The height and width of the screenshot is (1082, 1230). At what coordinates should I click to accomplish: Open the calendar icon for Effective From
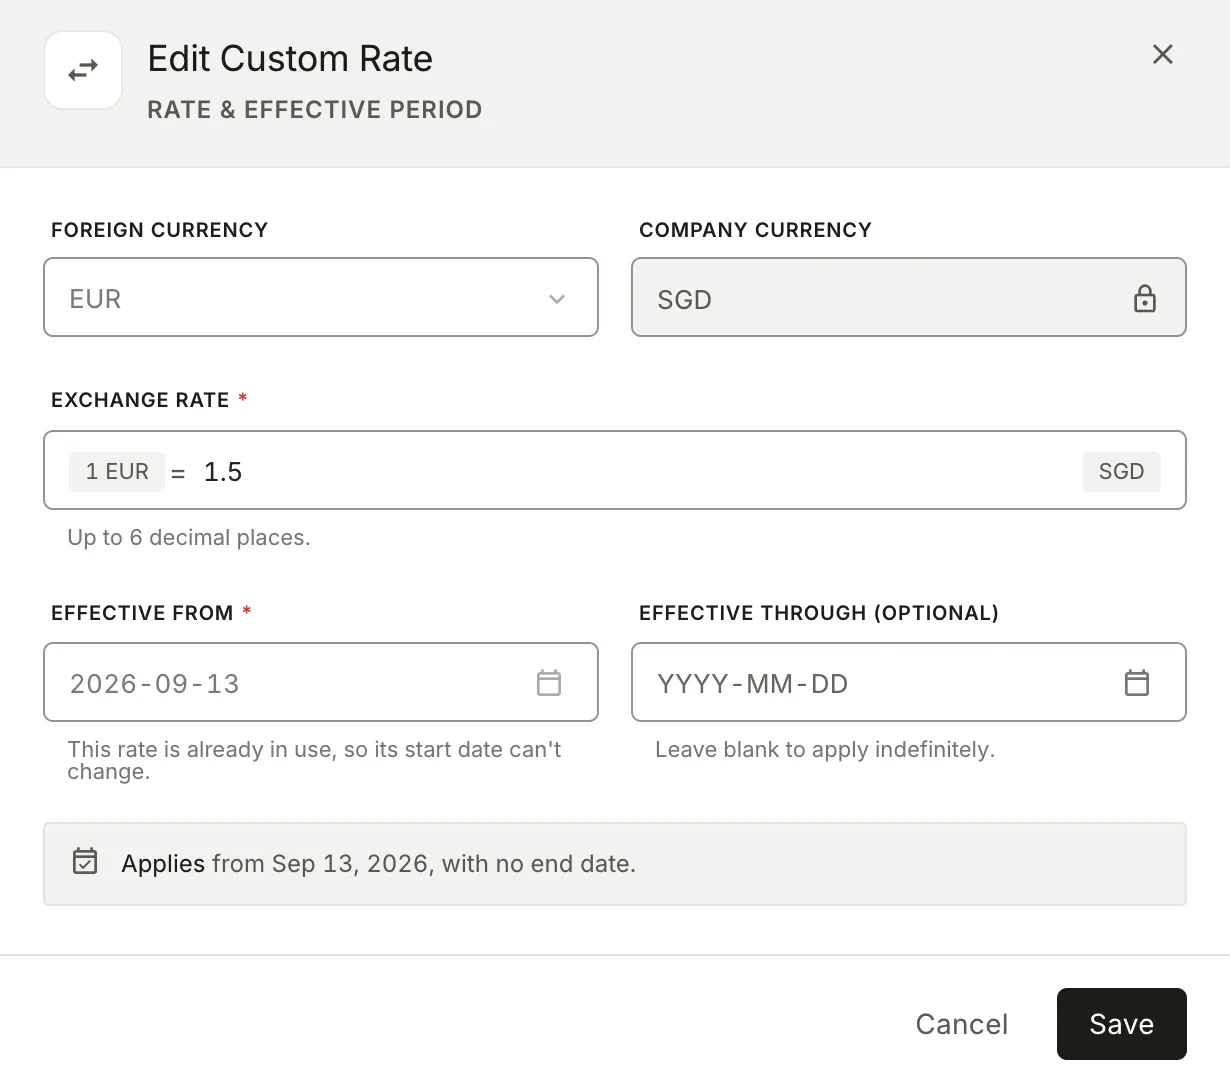tap(549, 683)
